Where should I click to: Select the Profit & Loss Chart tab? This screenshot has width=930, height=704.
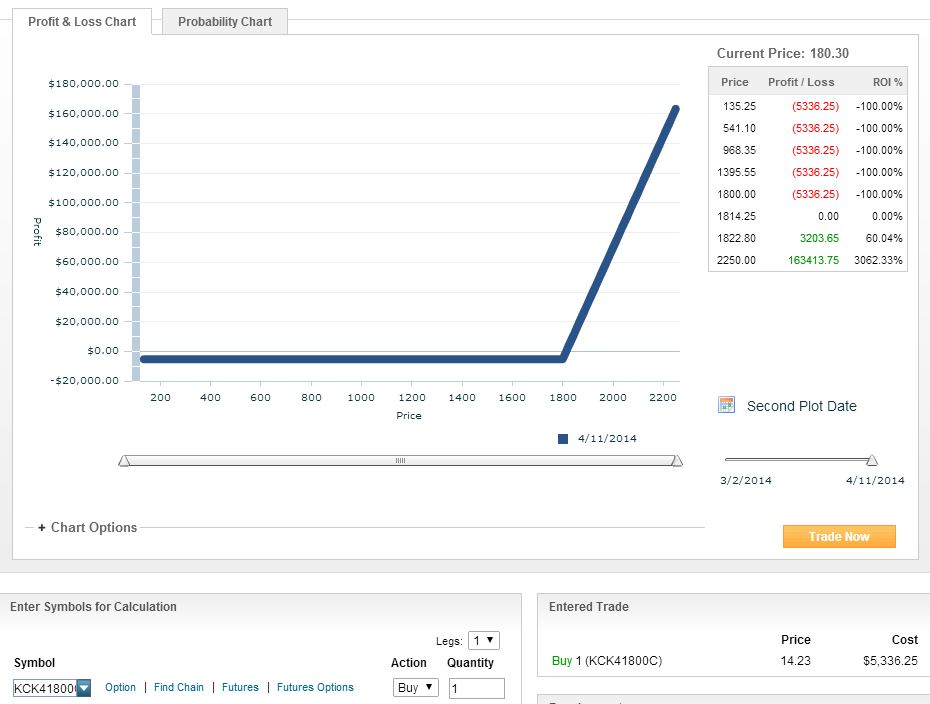82,22
